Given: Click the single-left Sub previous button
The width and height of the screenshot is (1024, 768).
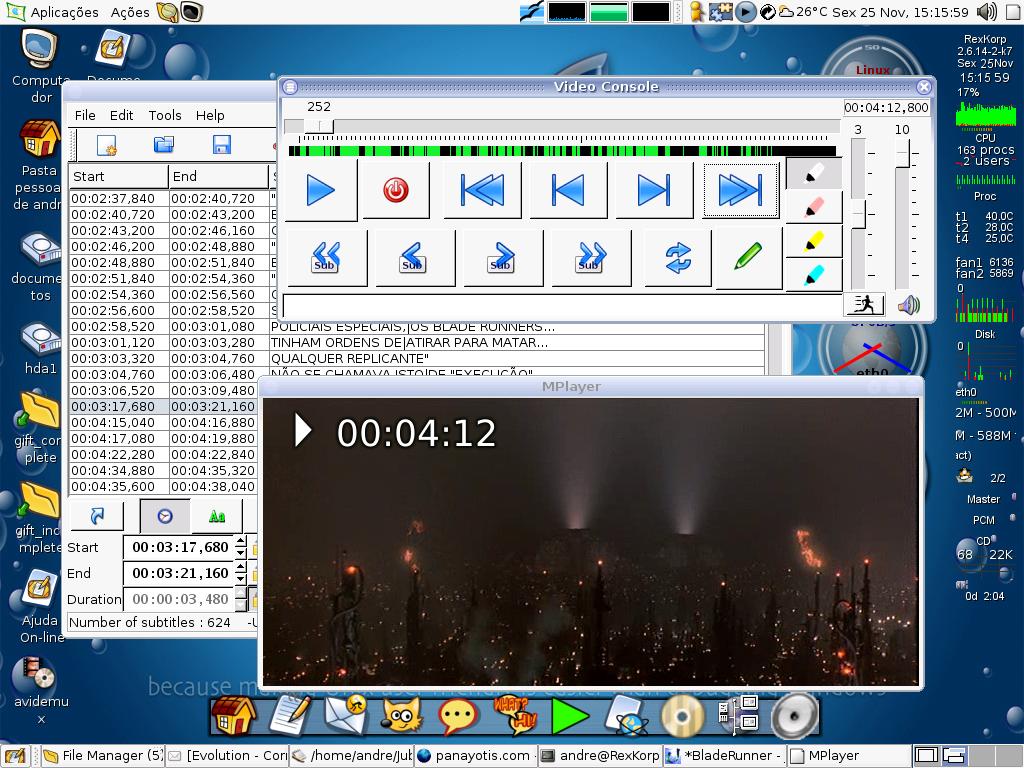Looking at the screenshot, I should (414, 257).
